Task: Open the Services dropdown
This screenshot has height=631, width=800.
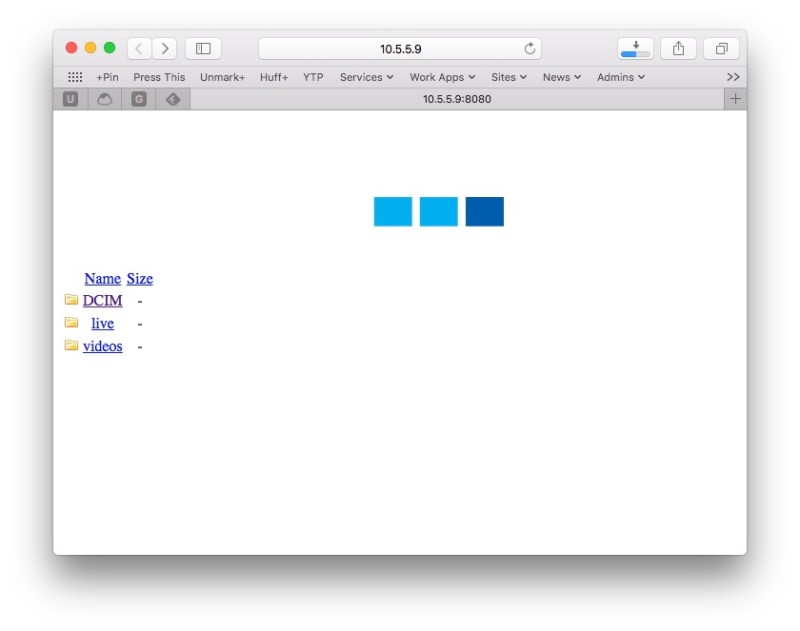Action: [x=366, y=76]
